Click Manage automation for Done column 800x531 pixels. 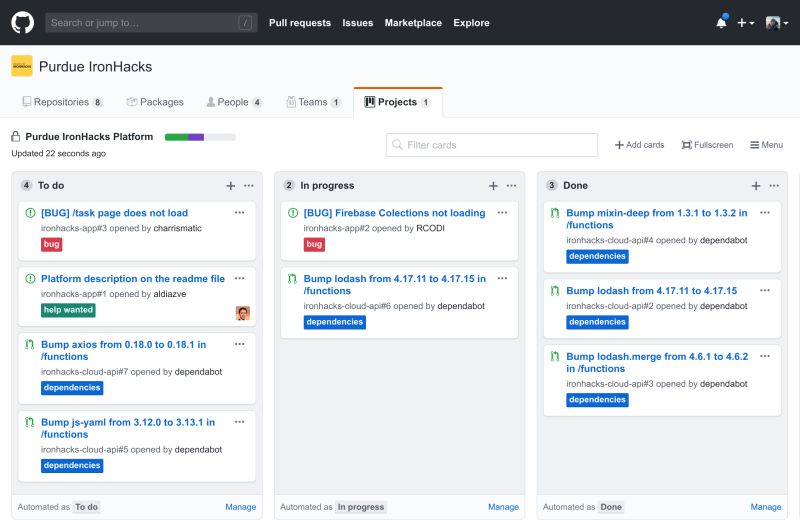tap(766, 507)
